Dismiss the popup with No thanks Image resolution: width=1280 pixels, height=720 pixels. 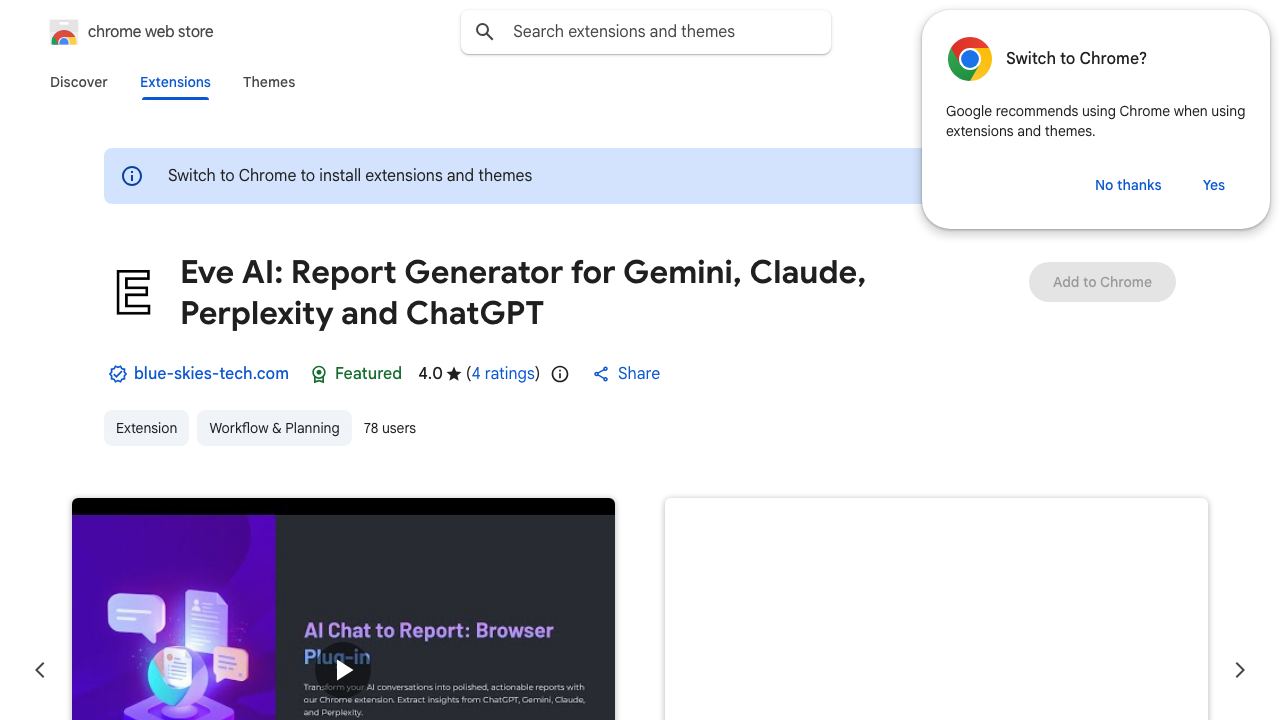point(1128,185)
